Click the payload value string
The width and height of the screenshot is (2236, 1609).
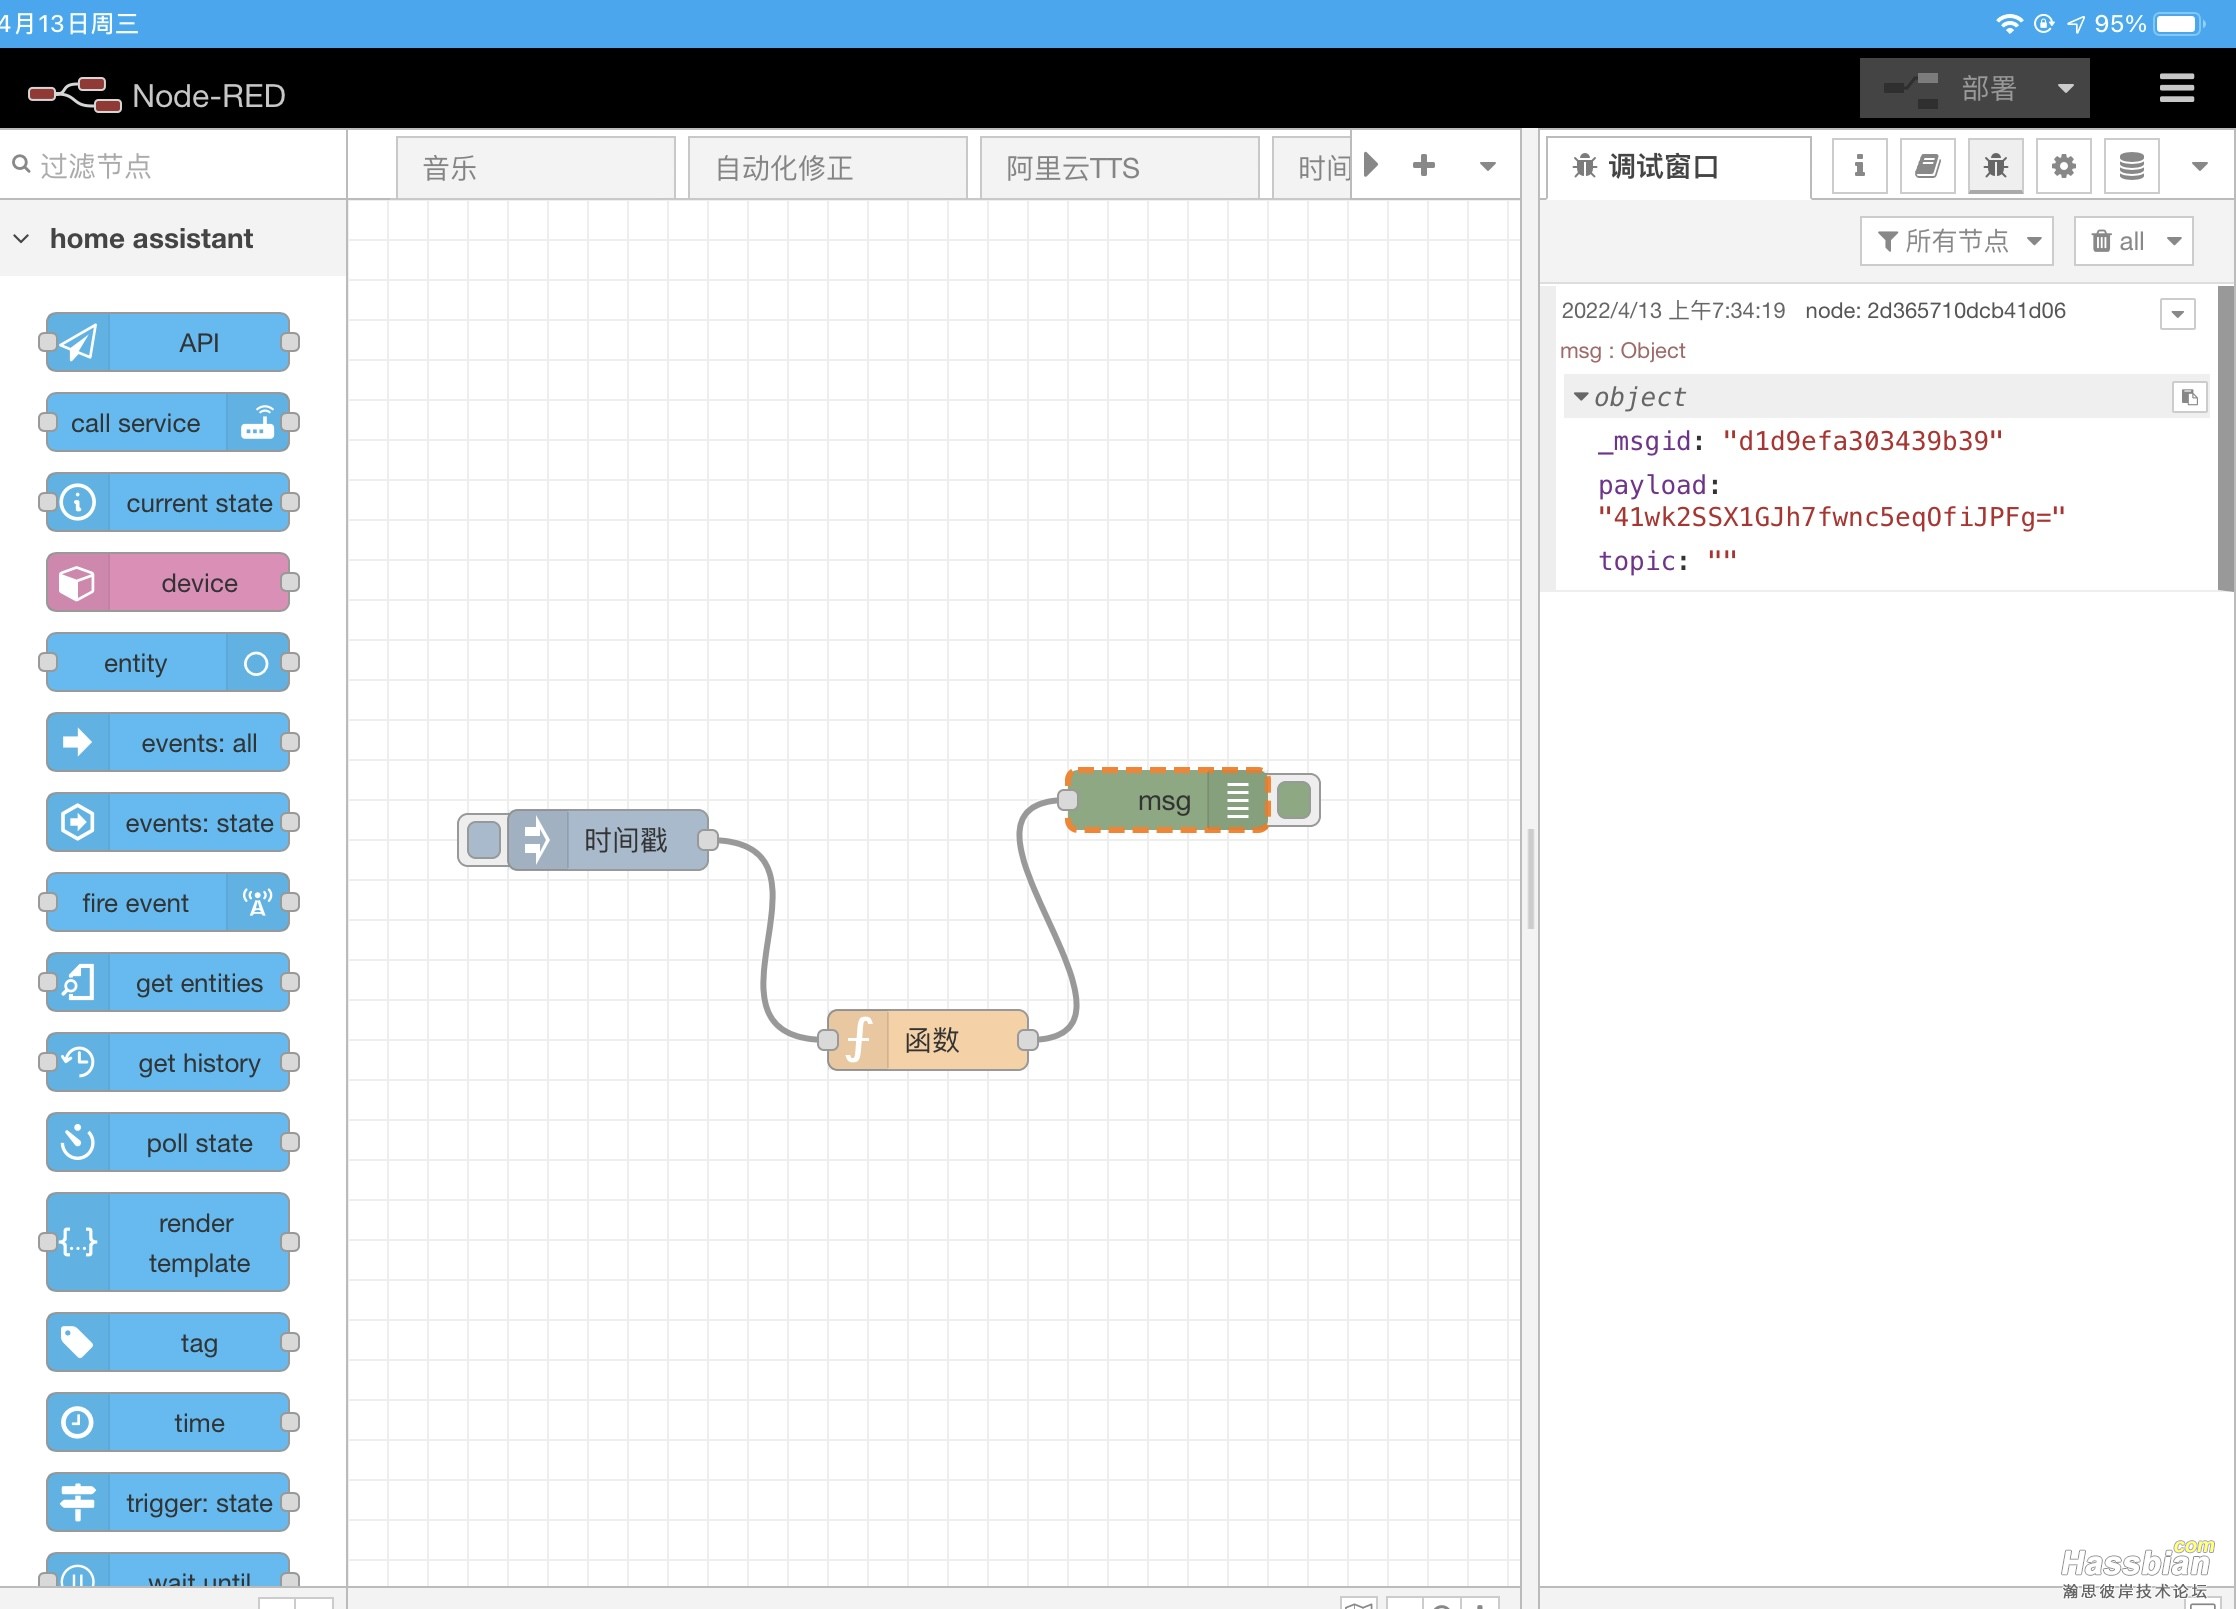(1831, 517)
